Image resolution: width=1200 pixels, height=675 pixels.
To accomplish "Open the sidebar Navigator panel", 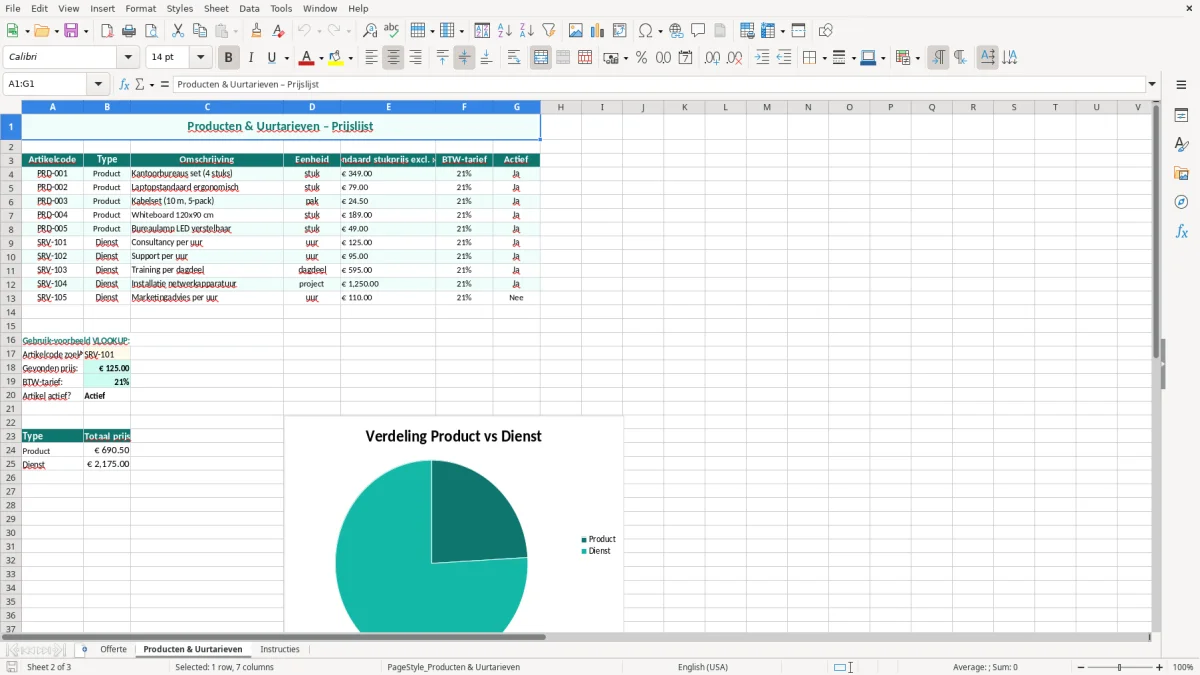I will point(1181,202).
